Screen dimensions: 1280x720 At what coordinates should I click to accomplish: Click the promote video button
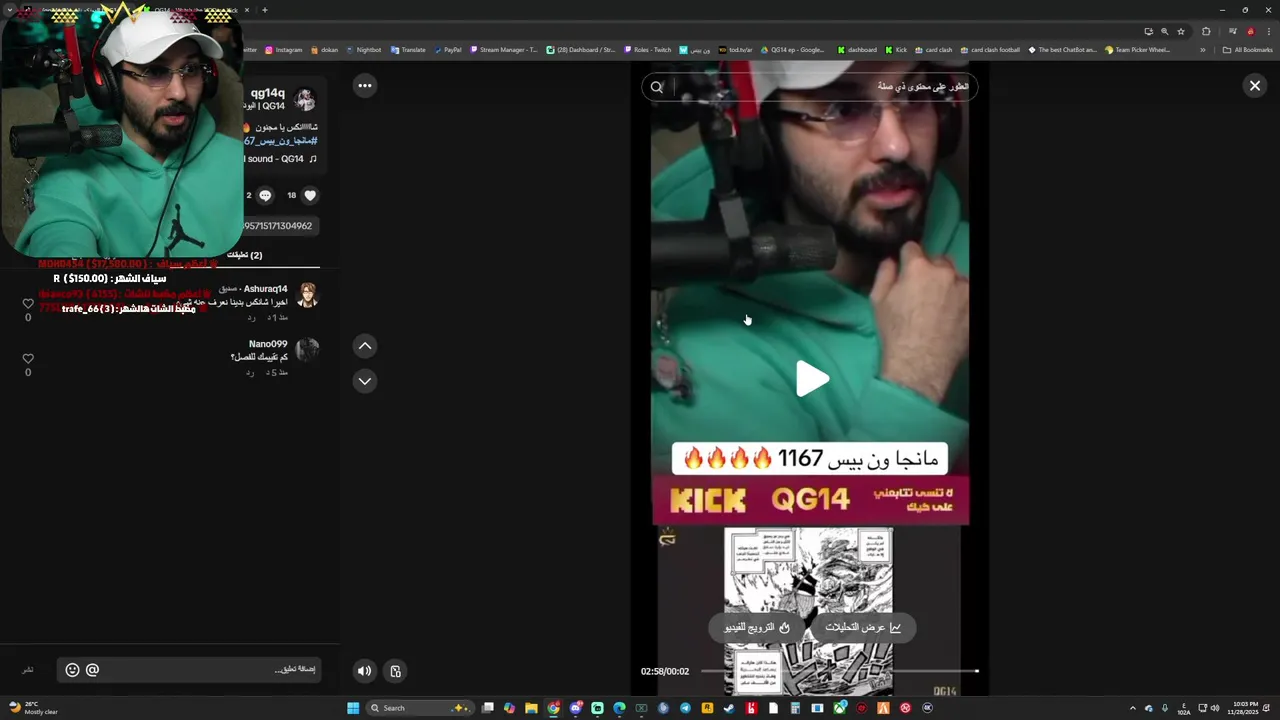[x=757, y=627]
